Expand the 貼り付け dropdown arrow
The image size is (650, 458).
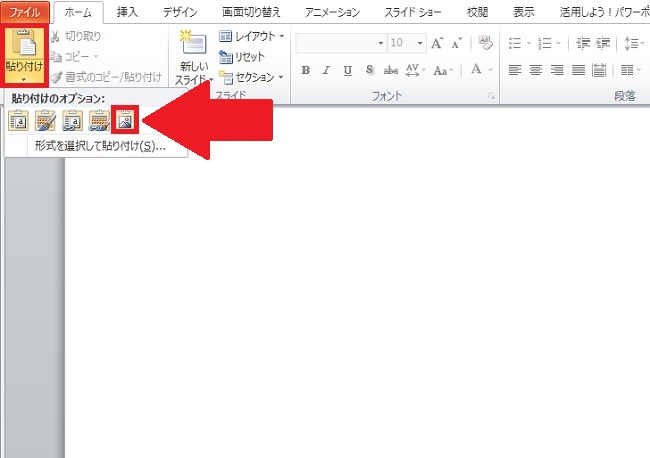point(24,79)
